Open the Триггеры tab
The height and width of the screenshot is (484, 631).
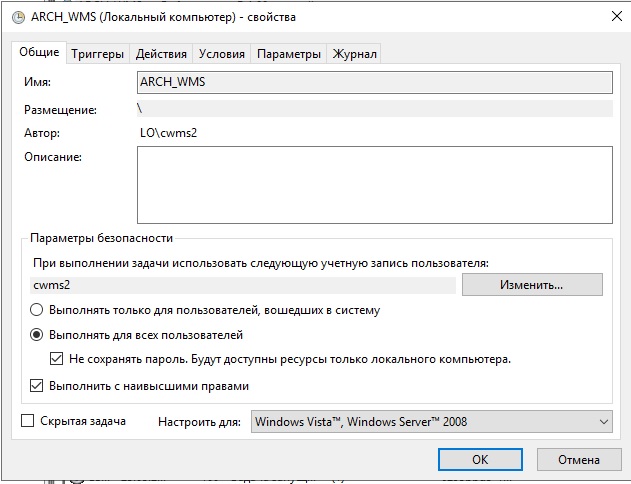click(97, 54)
